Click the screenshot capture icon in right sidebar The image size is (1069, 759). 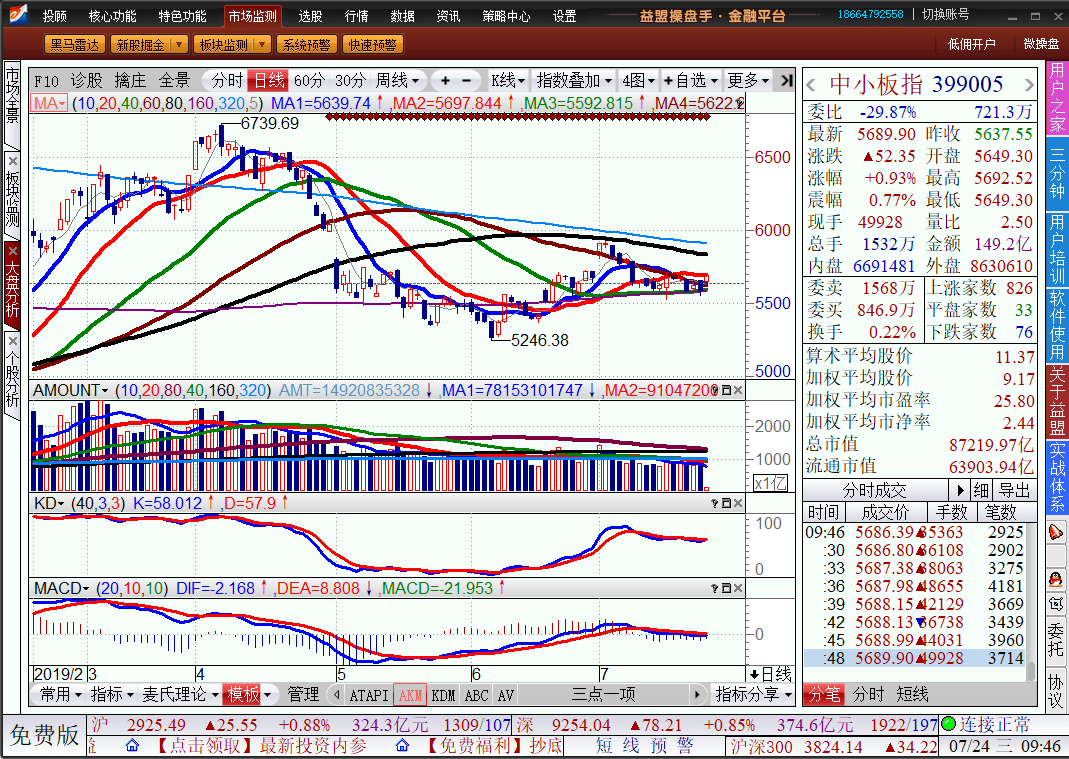pos(1055,604)
